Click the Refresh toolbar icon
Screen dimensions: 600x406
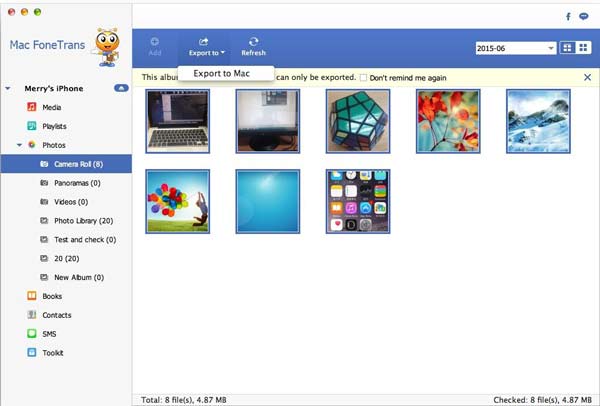pos(253,45)
